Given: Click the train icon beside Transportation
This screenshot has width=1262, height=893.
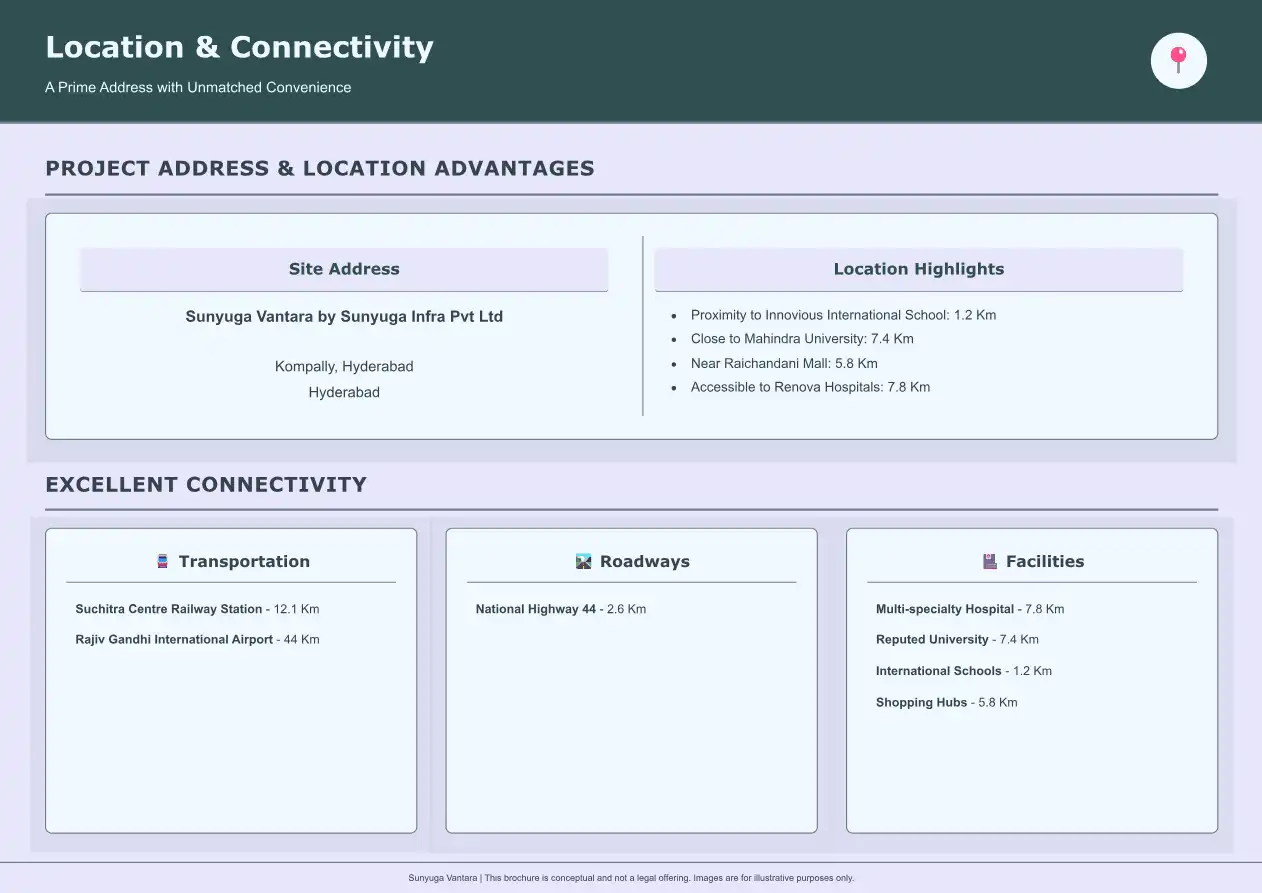Looking at the screenshot, I should [163, 562].
